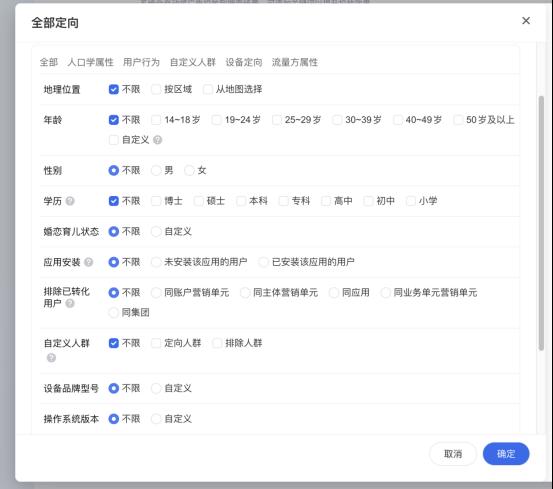The height and width of the screenshot is (489, 553).
Task: Select 男 for 性别
Action: pos(156,171)
